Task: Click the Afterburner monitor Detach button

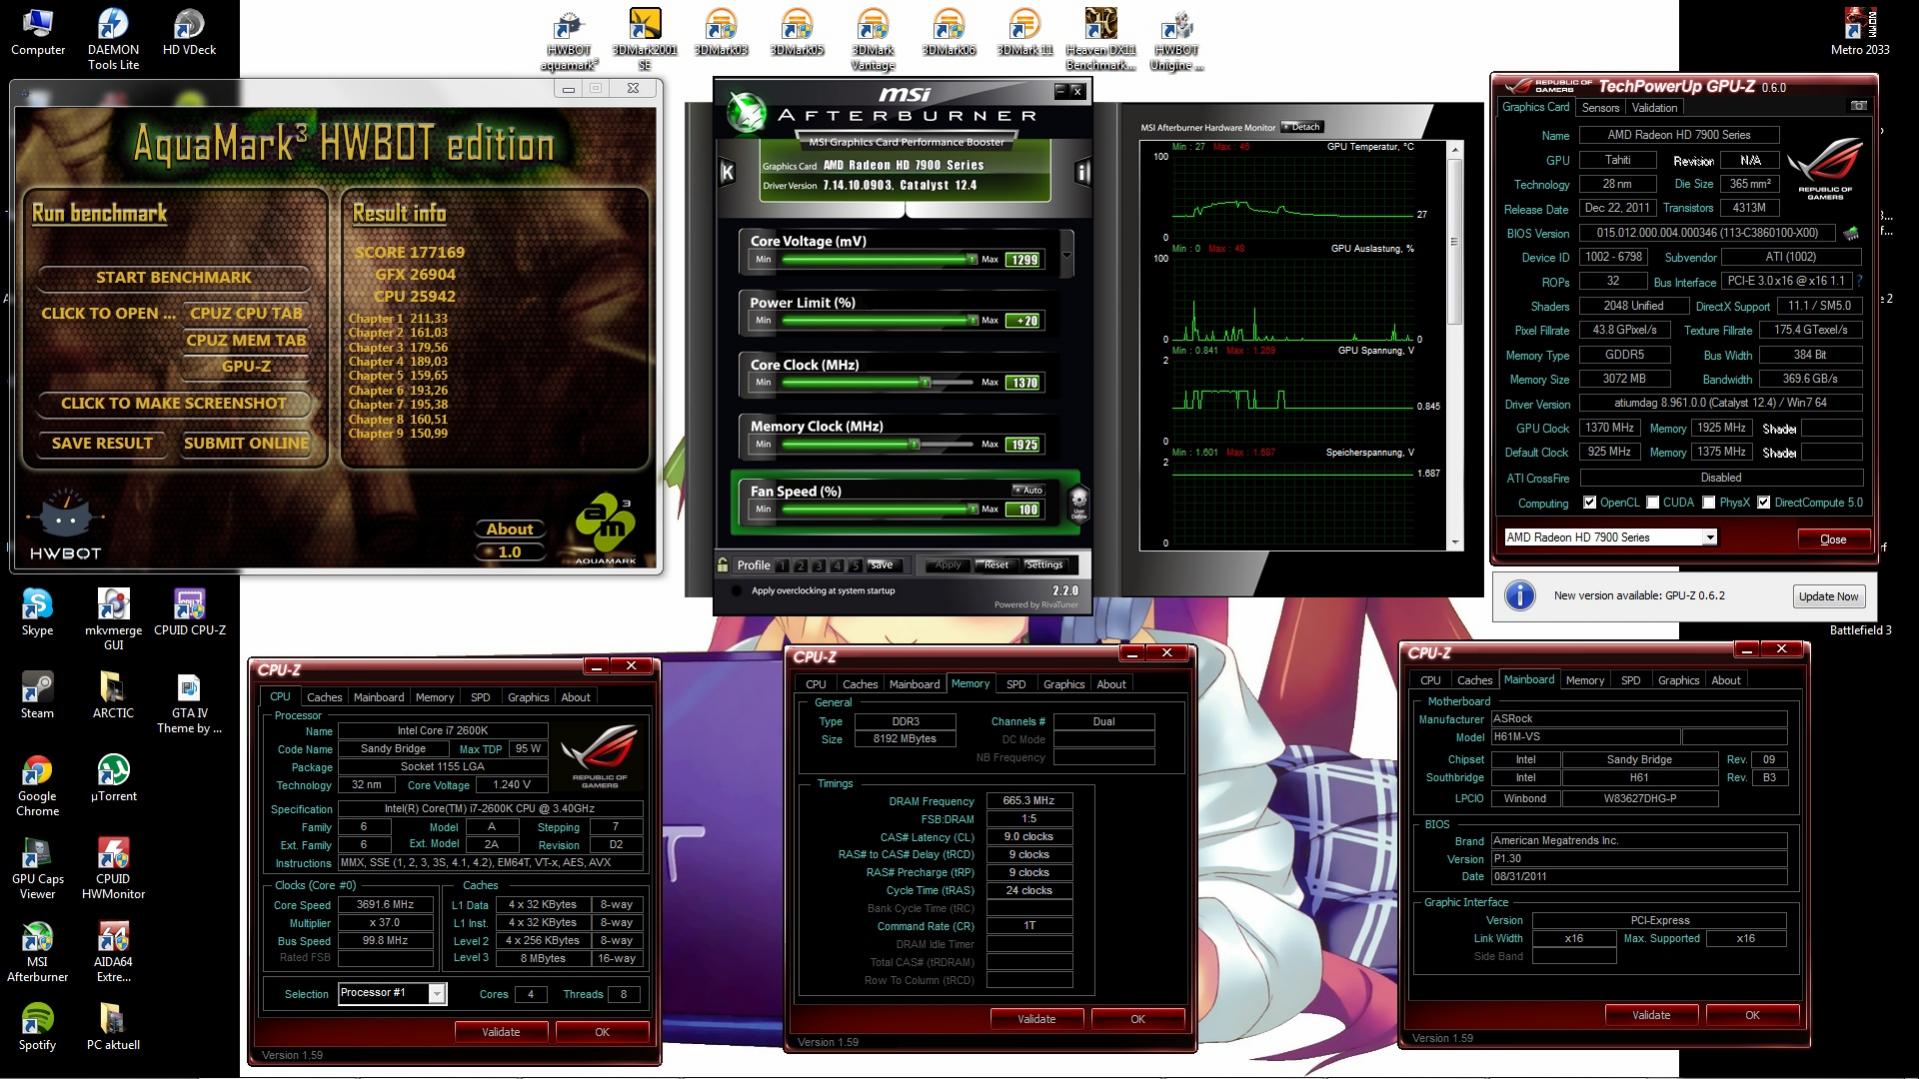Action: [x=1303, y=127]
